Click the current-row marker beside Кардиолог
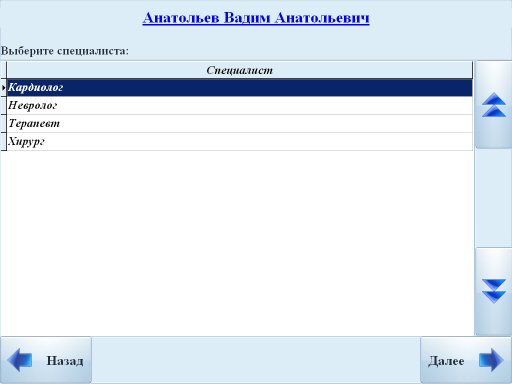 click(4, 88)
